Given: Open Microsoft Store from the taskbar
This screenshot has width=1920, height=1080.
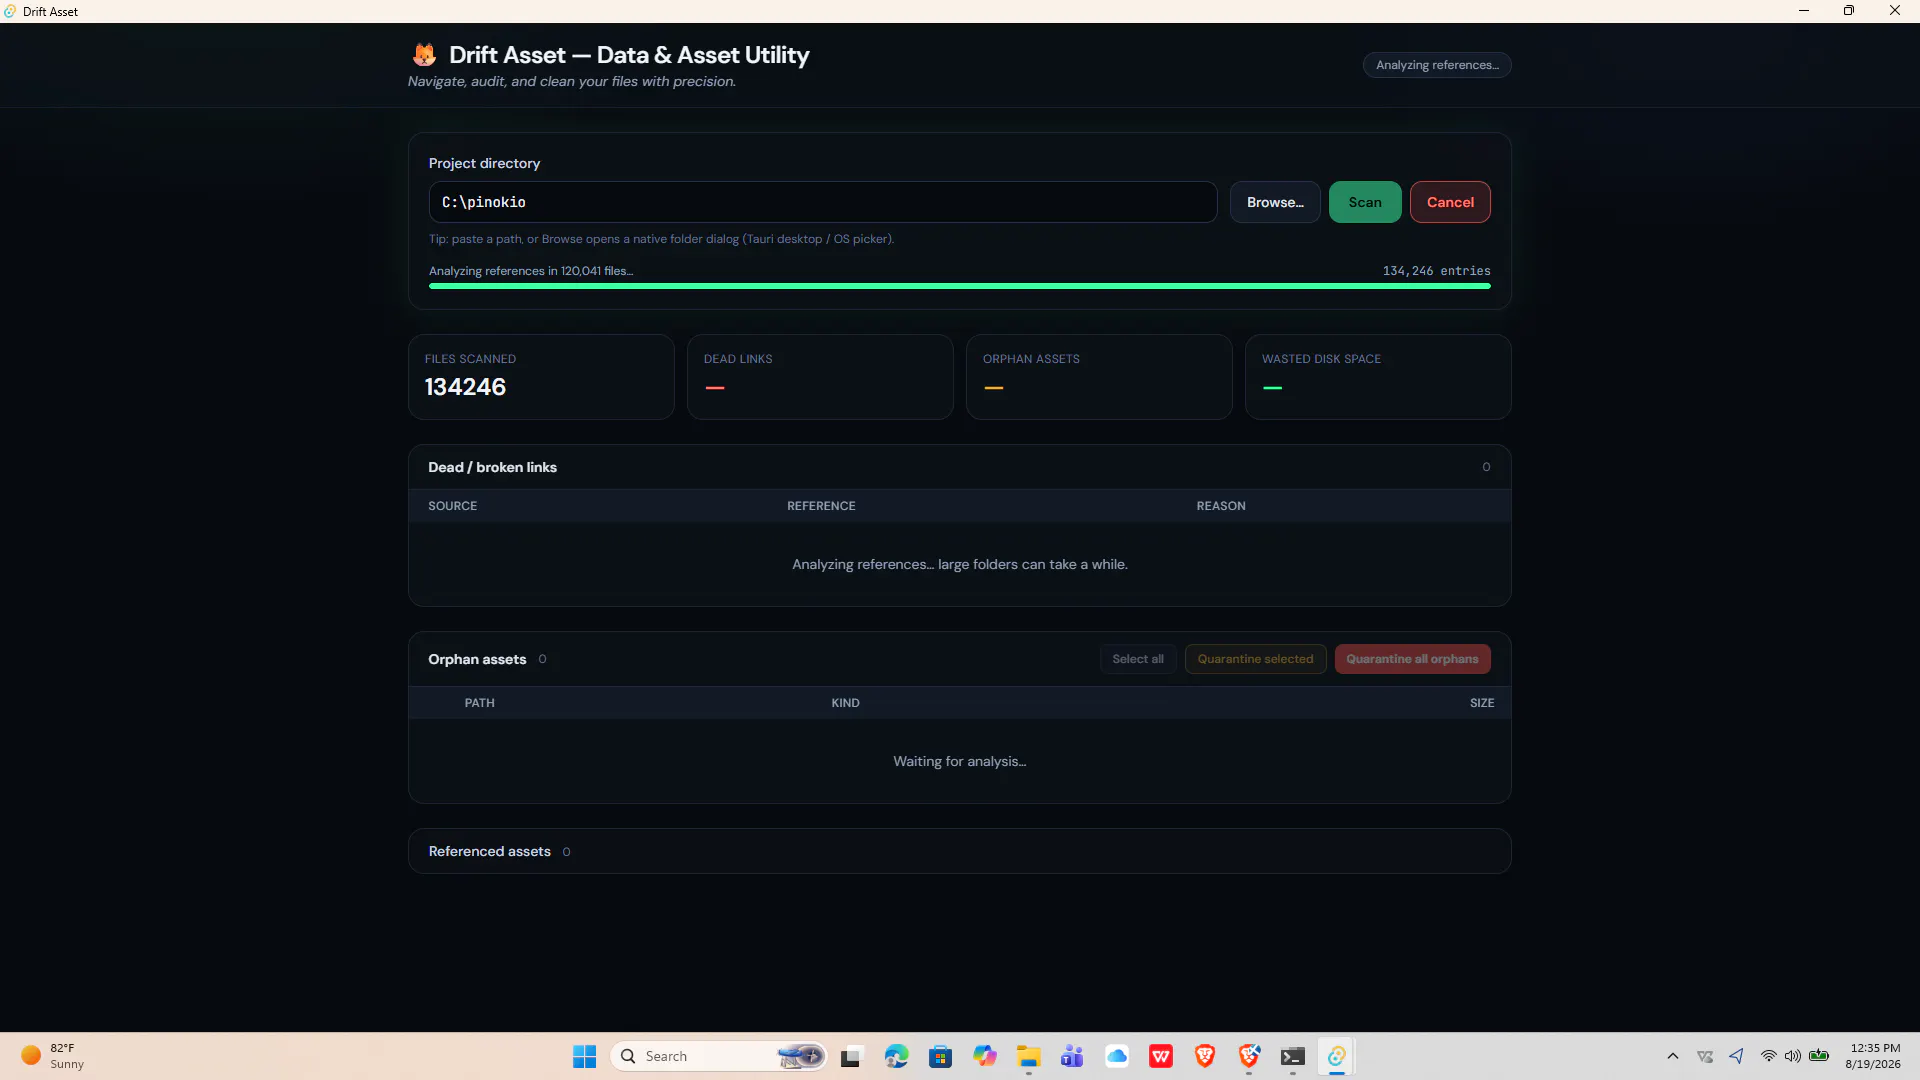Looking at the screenshot, I should (940, 1056).
